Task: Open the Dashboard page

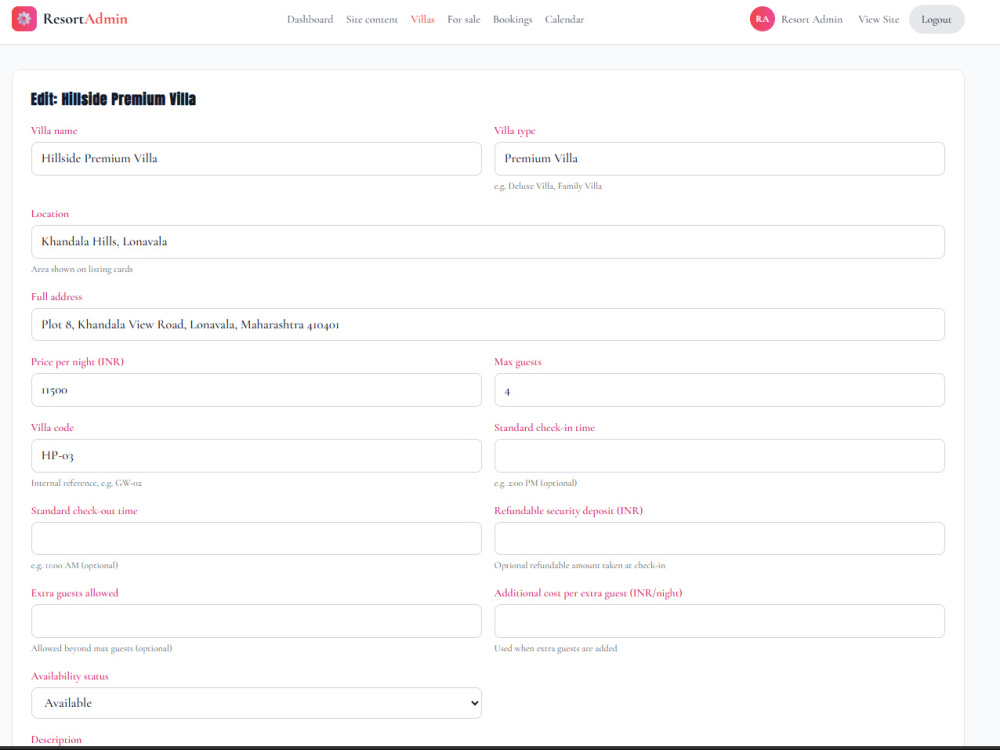Action: (x=310, y=20)
